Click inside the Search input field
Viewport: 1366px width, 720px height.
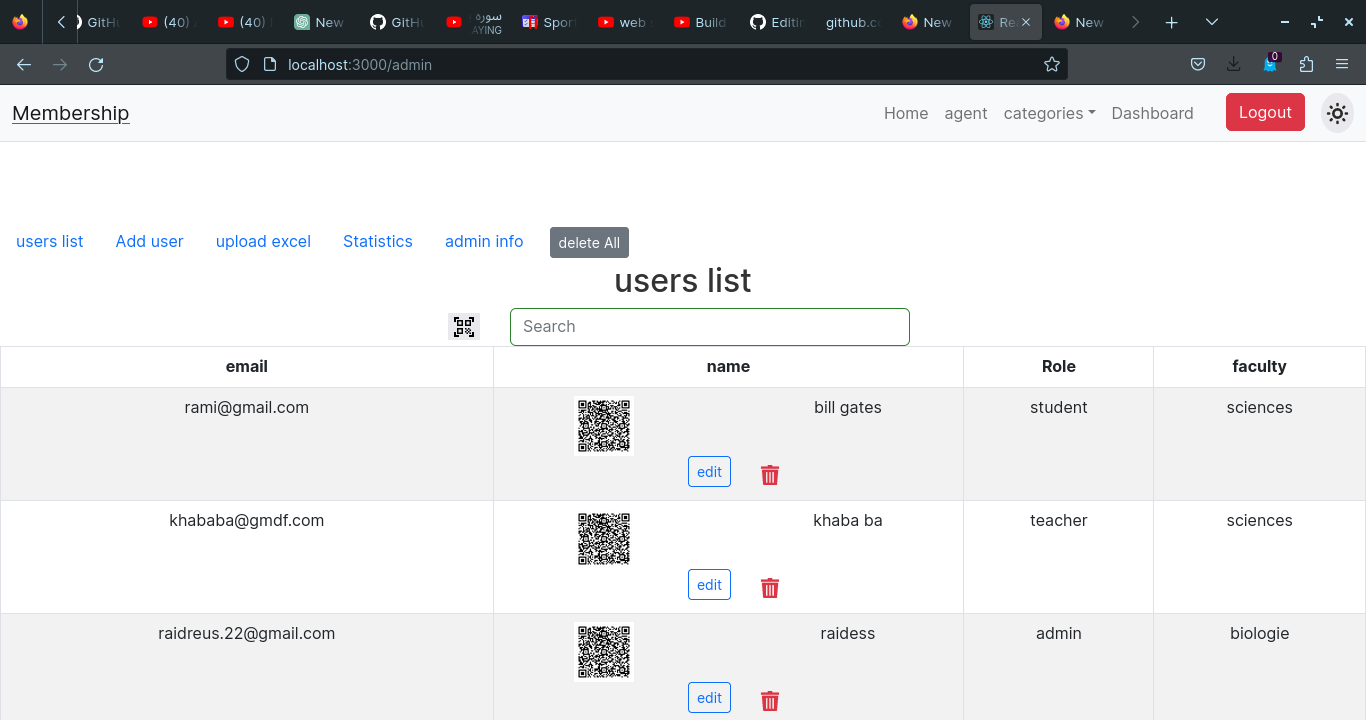710,326
